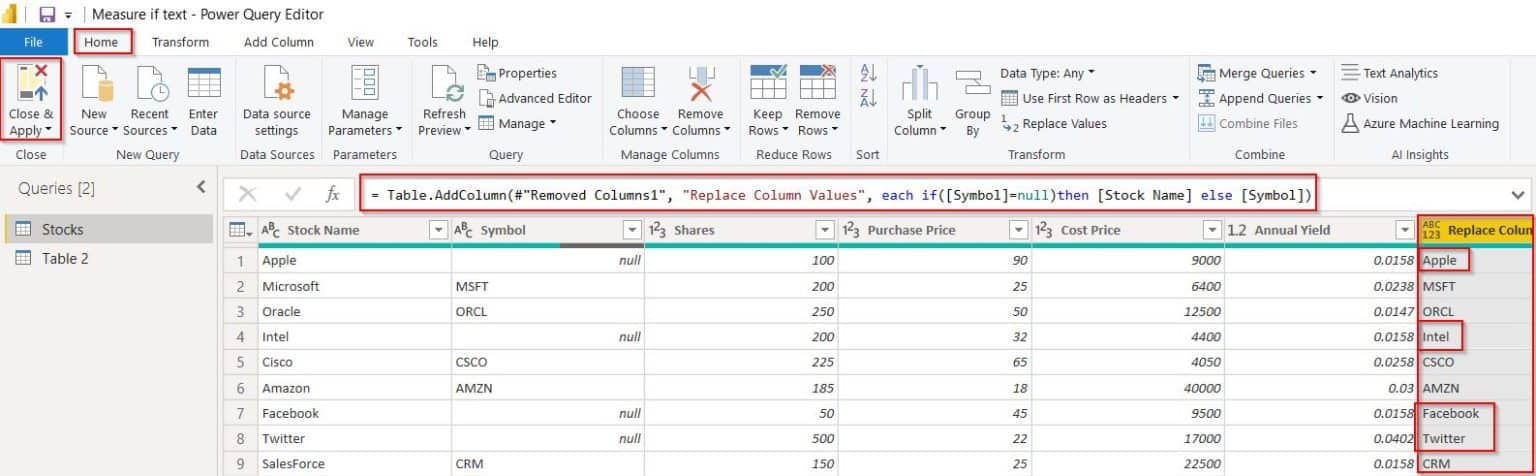Click the Amazon stock name cell

pos(354,388)
